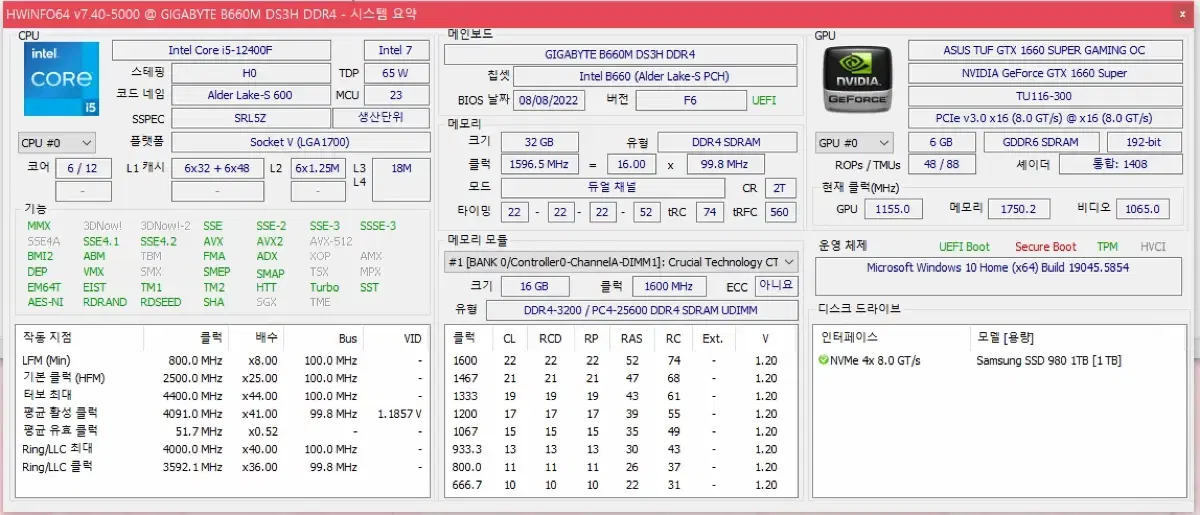Click the green check icon beside NVMe
Screen dimensions: 1200x515
(823, 360)
